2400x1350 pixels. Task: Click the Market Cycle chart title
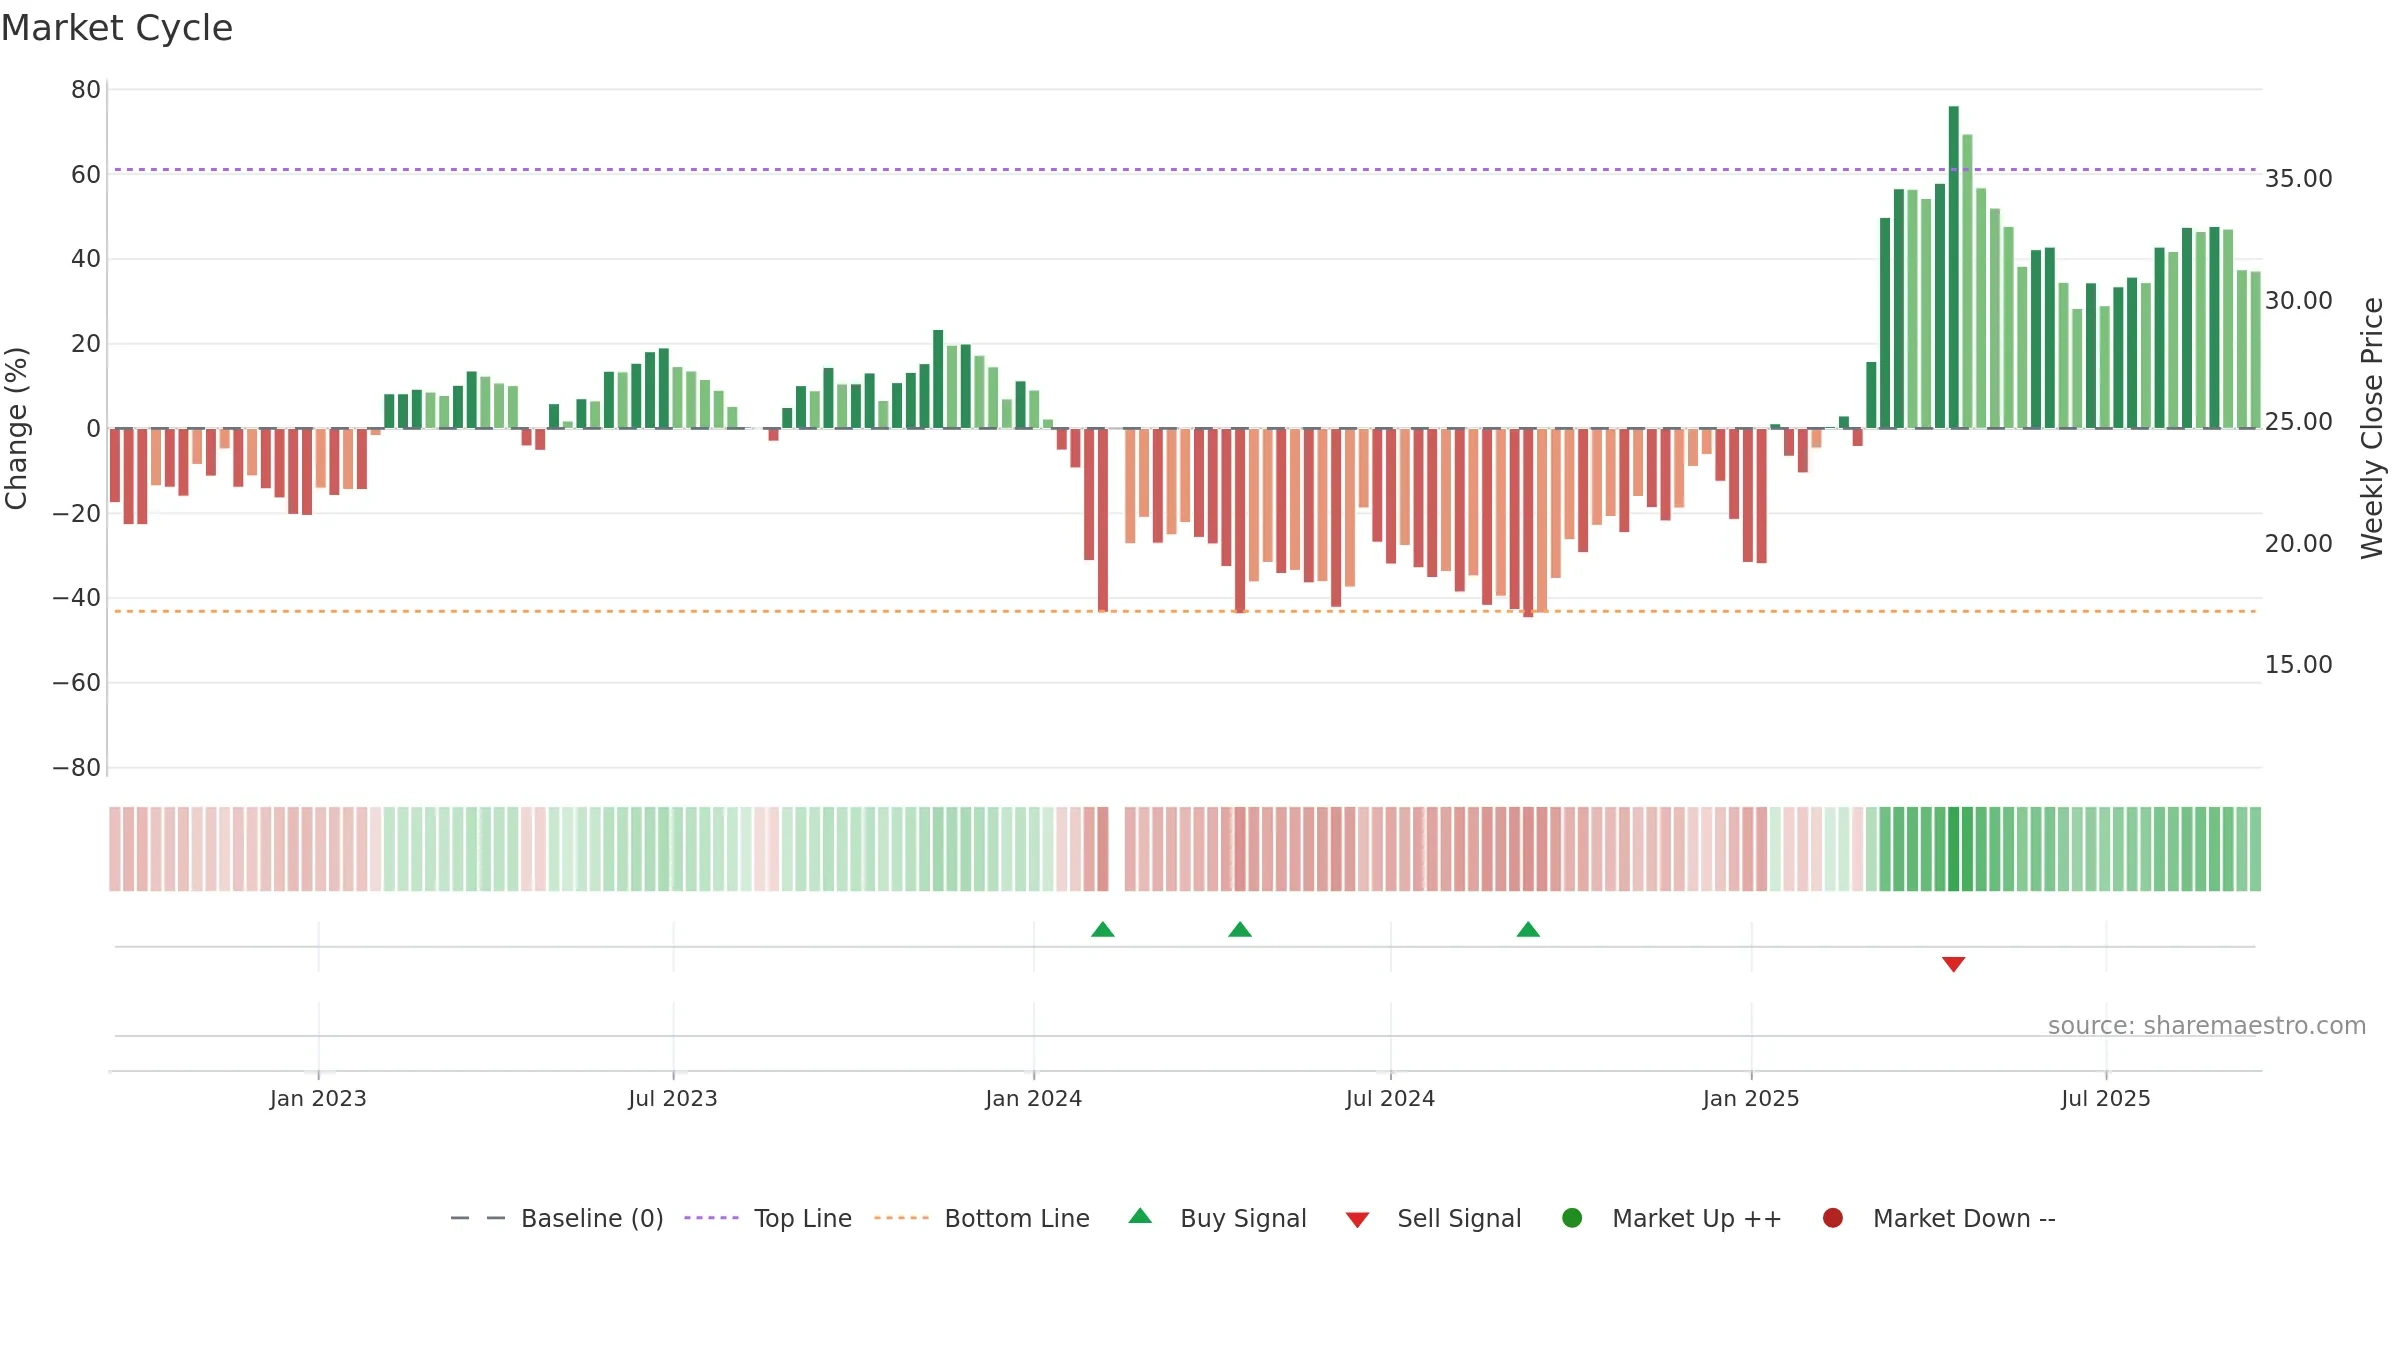(117, 28)
